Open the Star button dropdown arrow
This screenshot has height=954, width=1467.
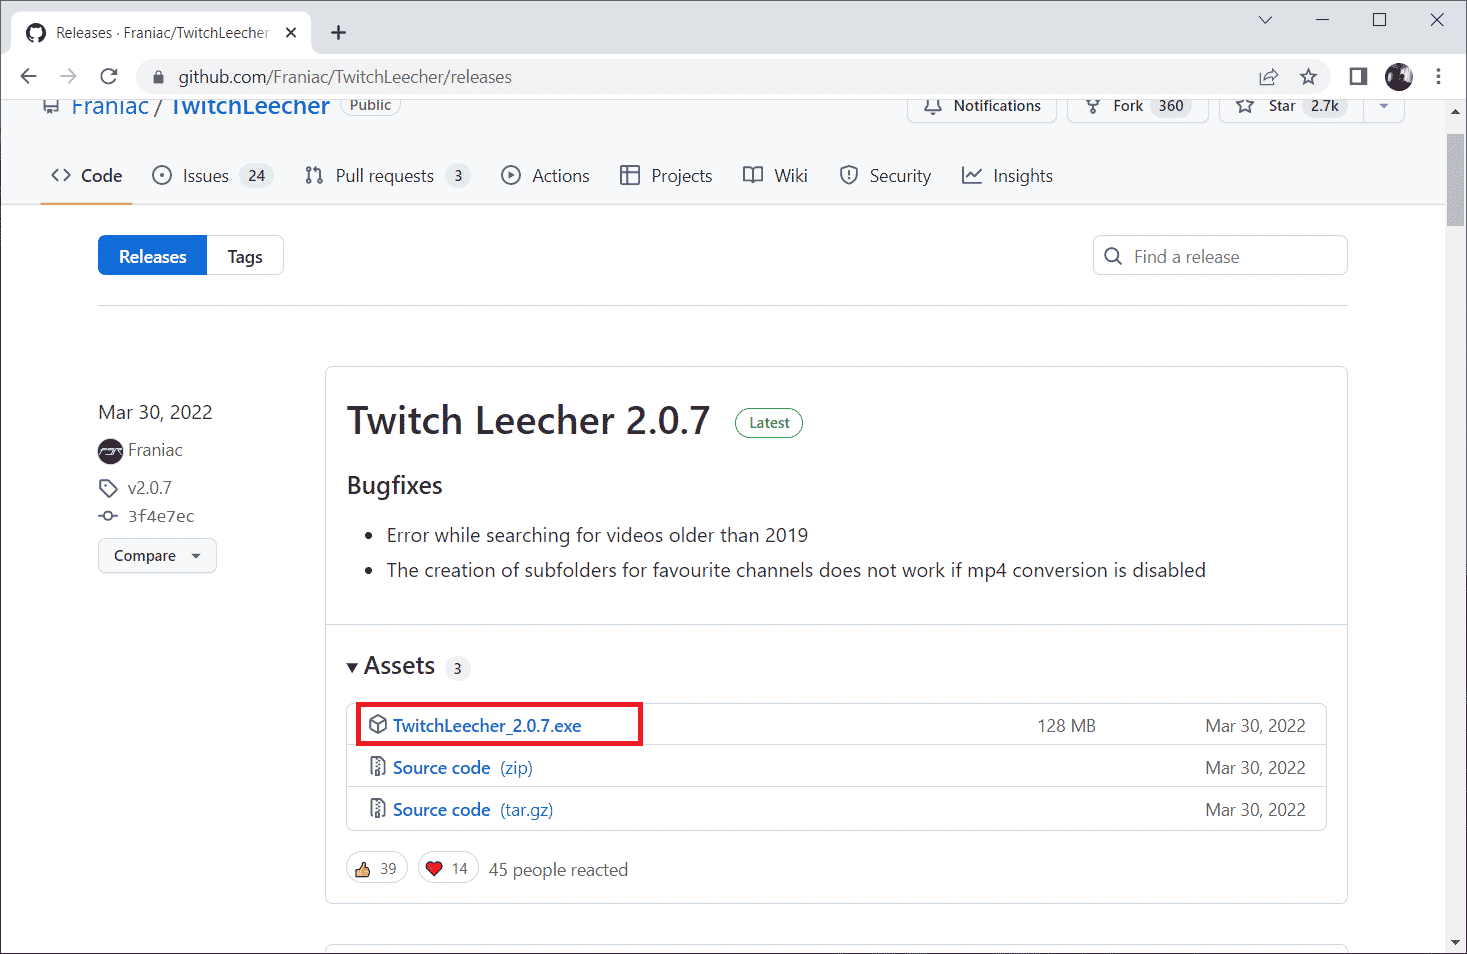point(1384,106)
